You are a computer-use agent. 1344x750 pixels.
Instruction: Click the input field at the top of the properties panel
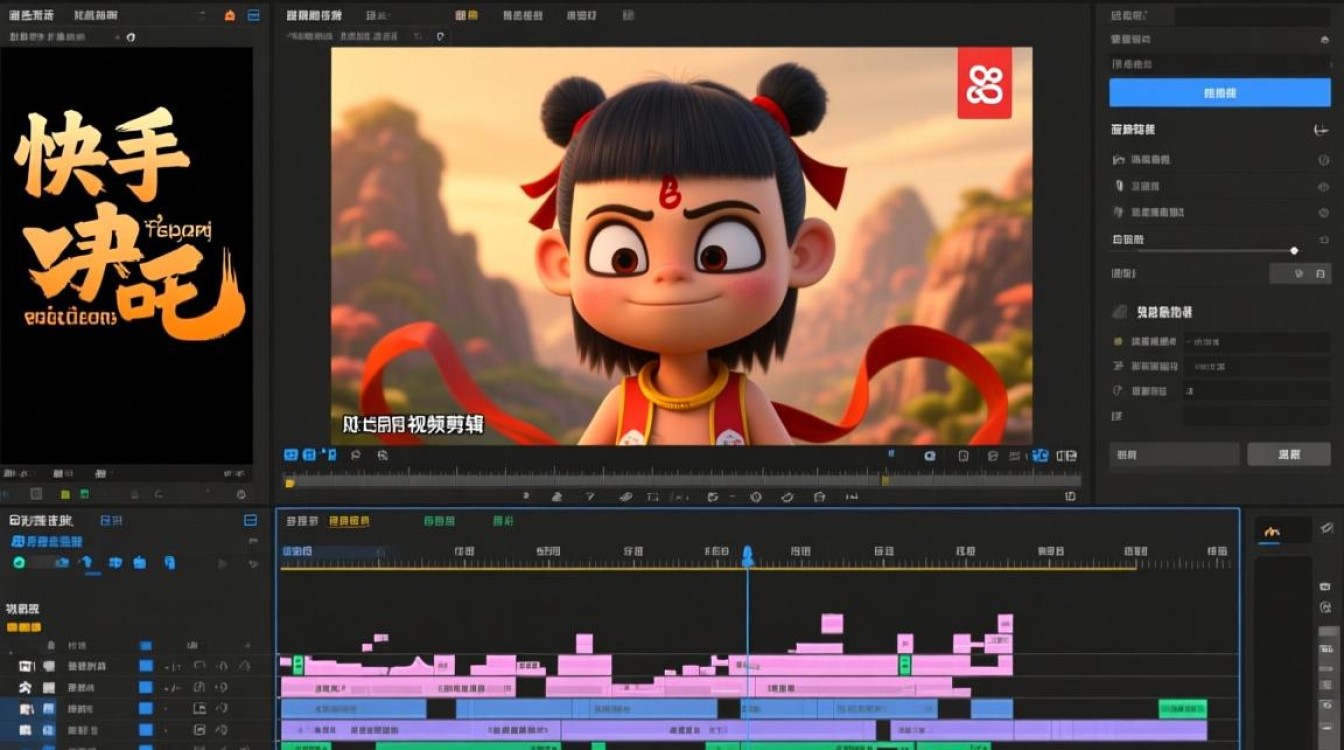click(x=1252, y=17)
